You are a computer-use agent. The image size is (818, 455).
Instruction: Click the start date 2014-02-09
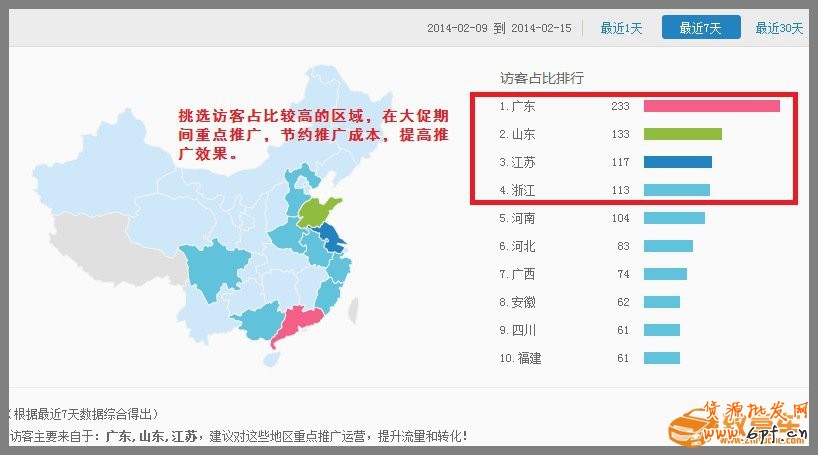tap(456, 28)
